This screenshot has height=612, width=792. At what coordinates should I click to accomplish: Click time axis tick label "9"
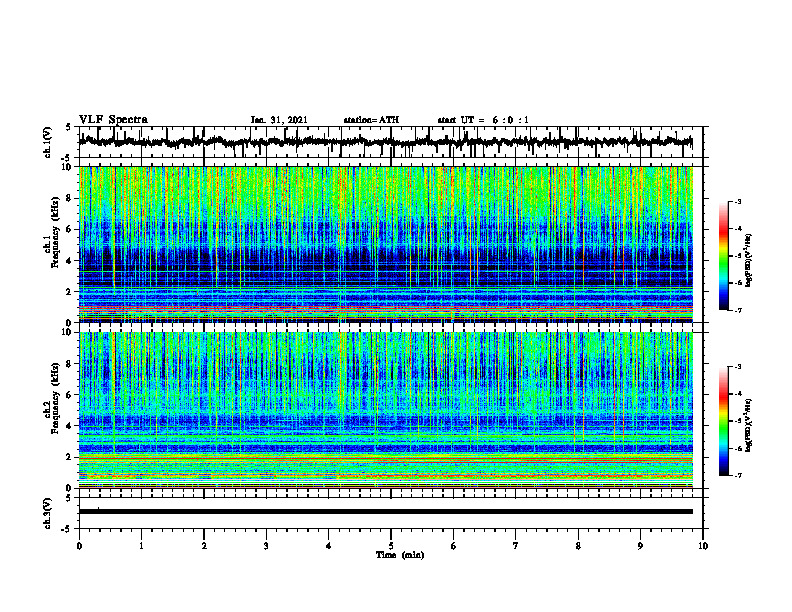pyautogui.click(x=640, y=546)
